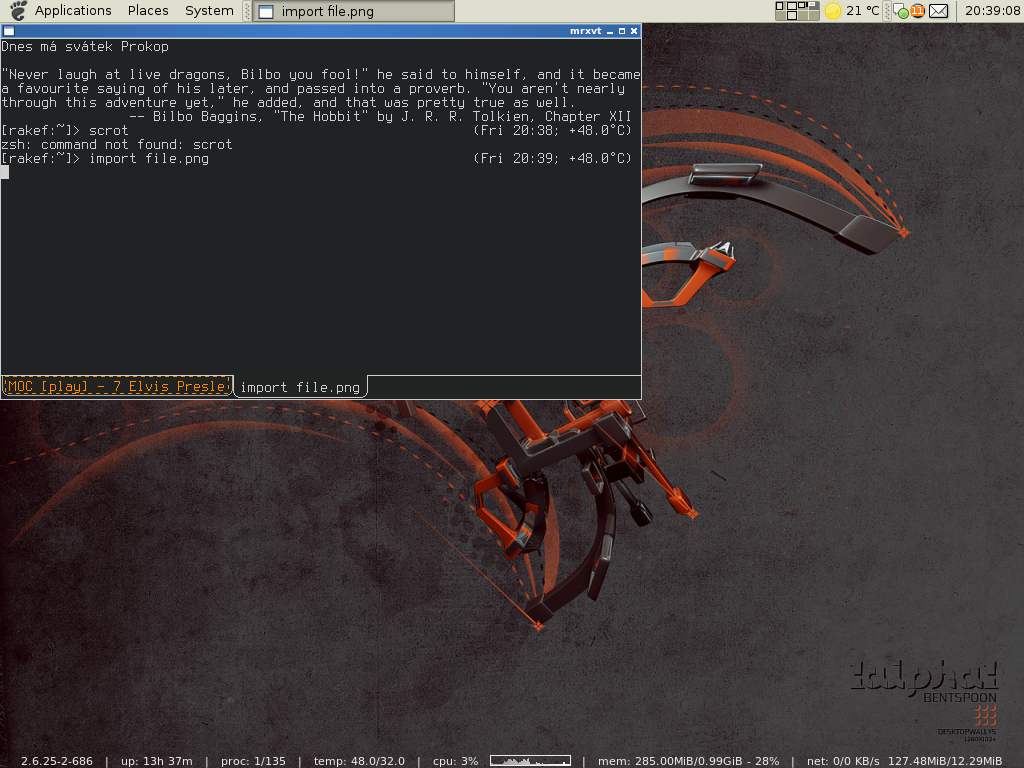Click 'net: 0/0 KB/s' status entry
Viewport: 1024px width, 768px height.
[843, 761]
